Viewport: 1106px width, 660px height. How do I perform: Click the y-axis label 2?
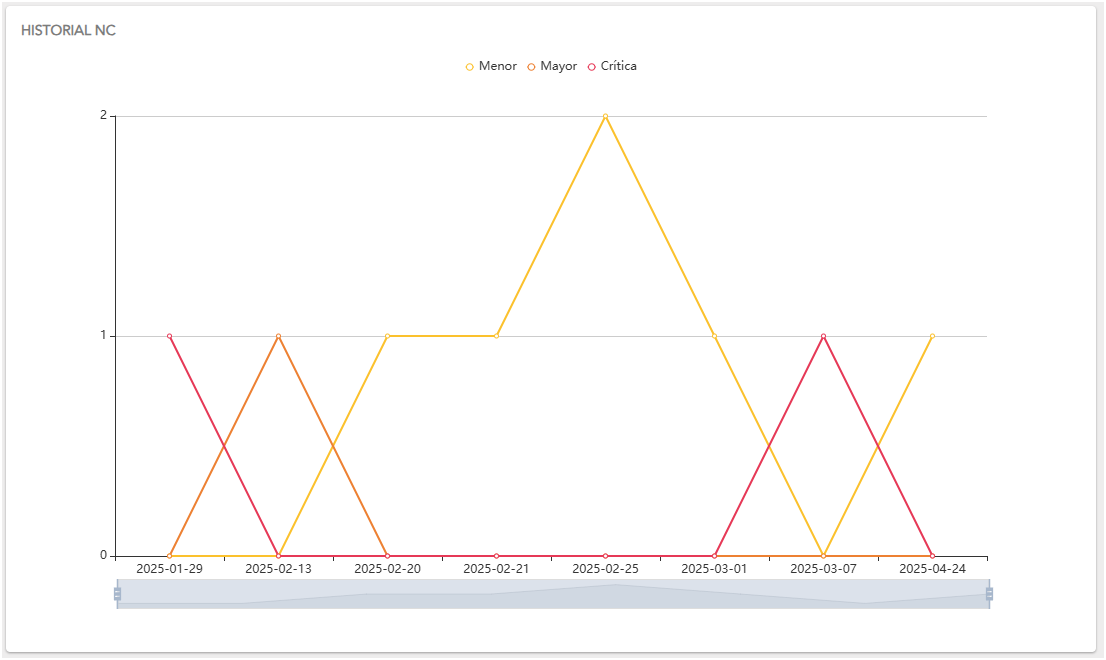(103, 116)
